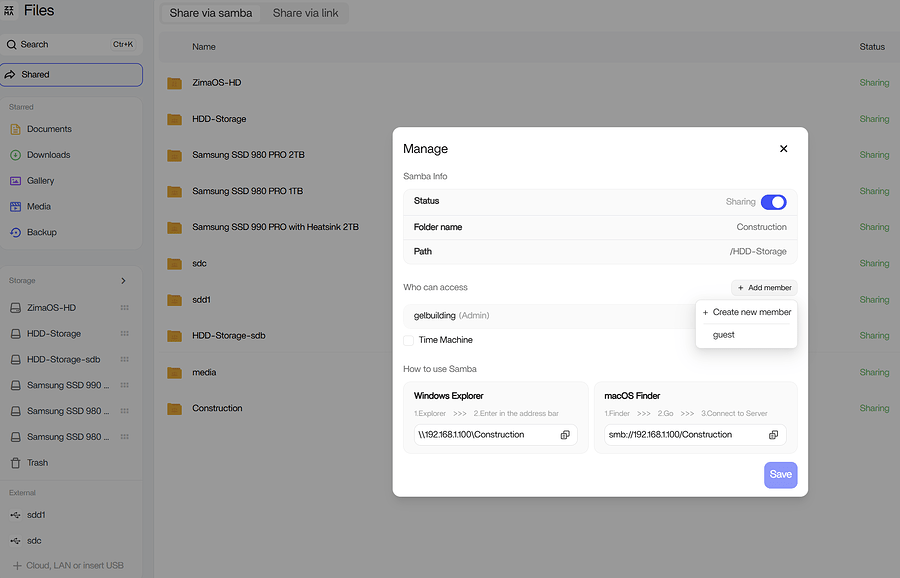Click Construction folder icon in shared list
900x578 pixels.
[x=174, y=409]
